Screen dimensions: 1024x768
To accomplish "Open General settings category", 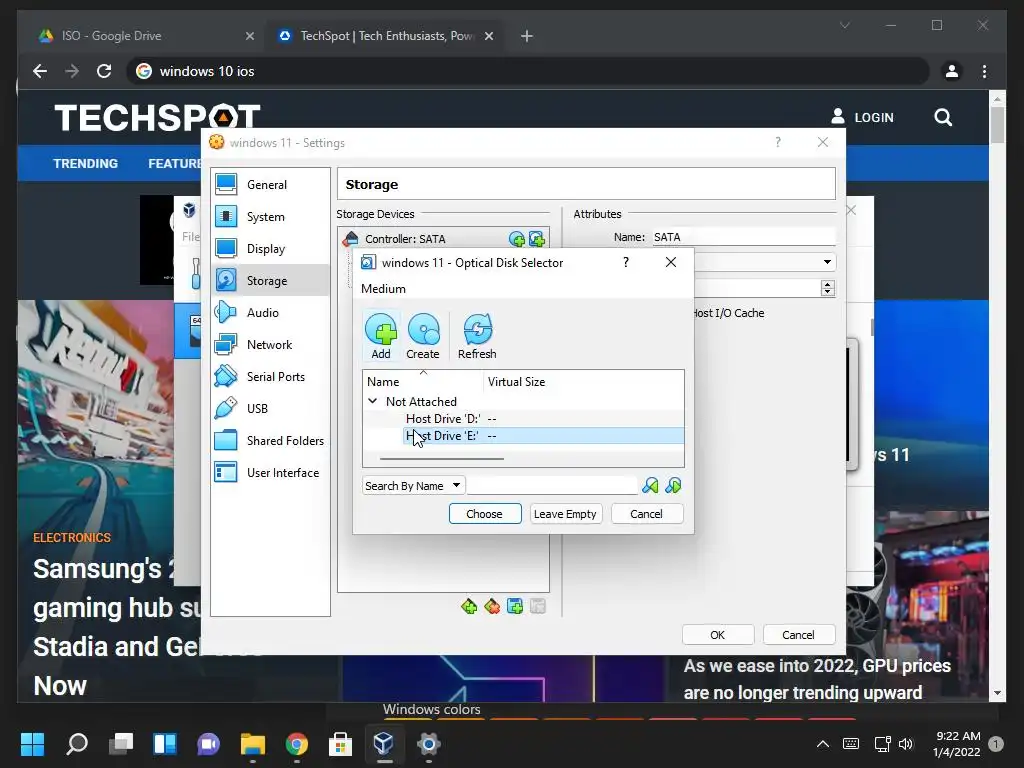I will coord(270,185).
